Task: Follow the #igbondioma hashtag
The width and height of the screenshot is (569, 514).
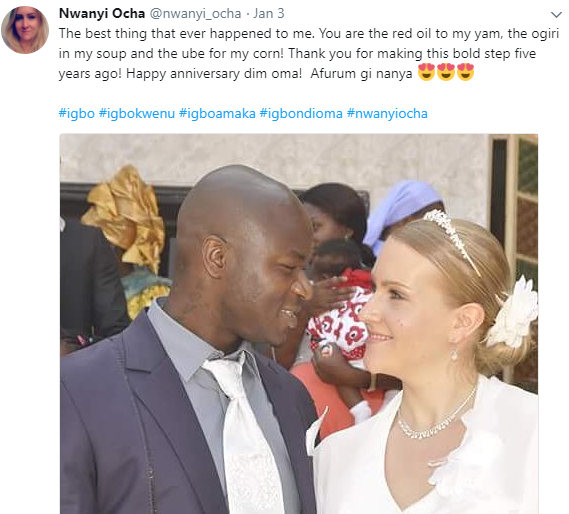Action: click(301, 114)
